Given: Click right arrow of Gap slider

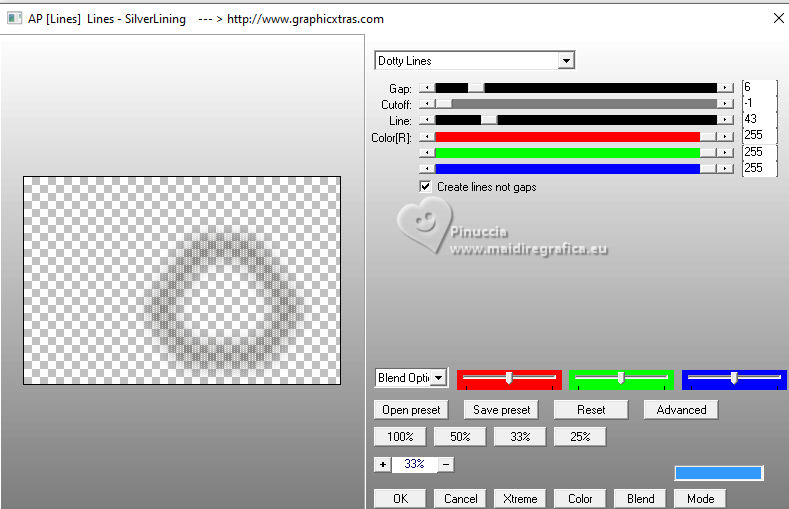Looking at the screenshot, I should pos(725,88).
